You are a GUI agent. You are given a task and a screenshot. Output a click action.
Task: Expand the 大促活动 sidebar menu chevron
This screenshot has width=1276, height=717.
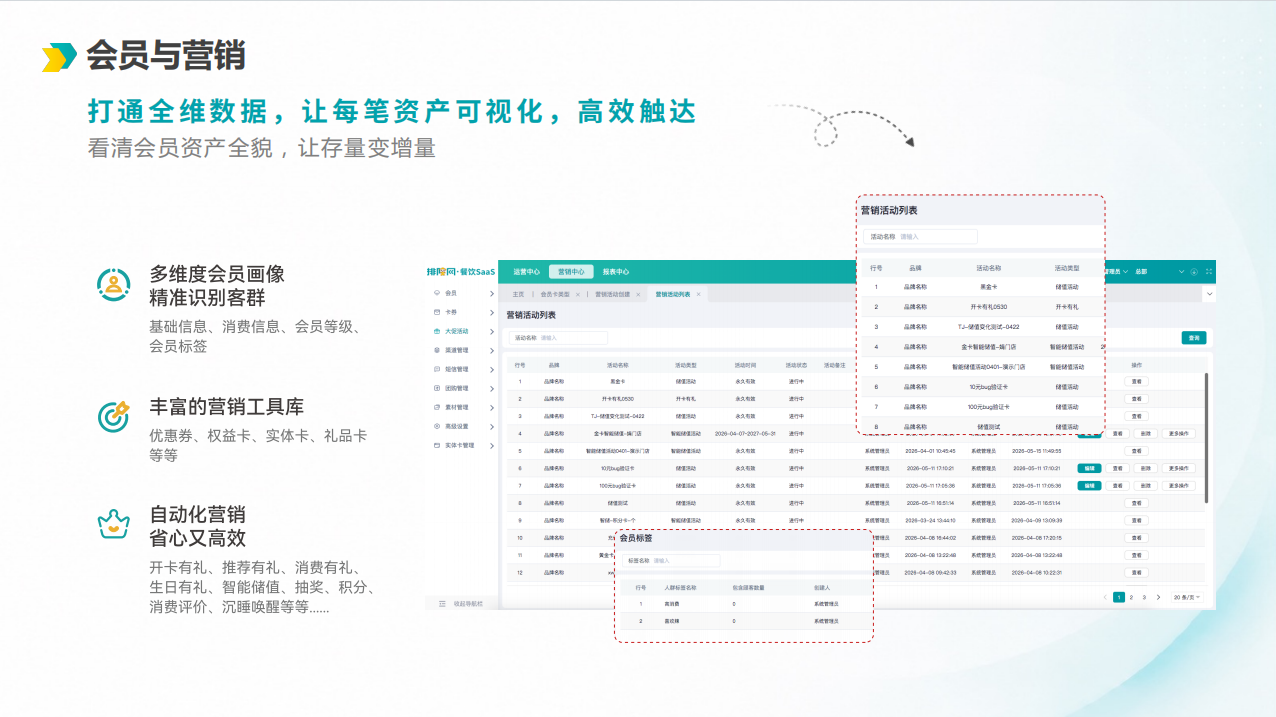tap(492, 331)
